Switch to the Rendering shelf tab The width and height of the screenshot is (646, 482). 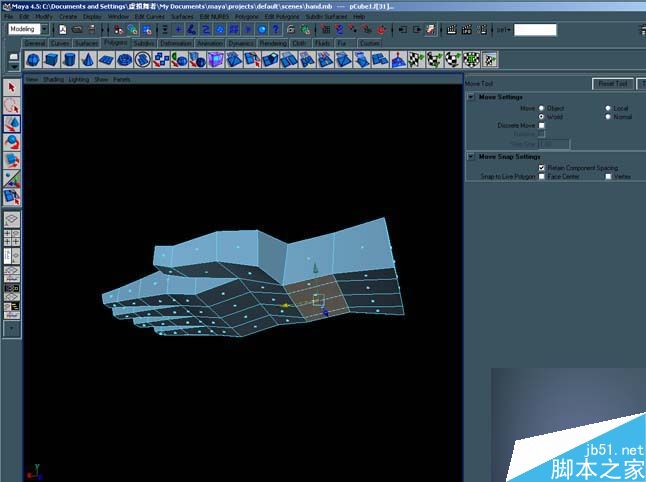click(x=273, y=43)
